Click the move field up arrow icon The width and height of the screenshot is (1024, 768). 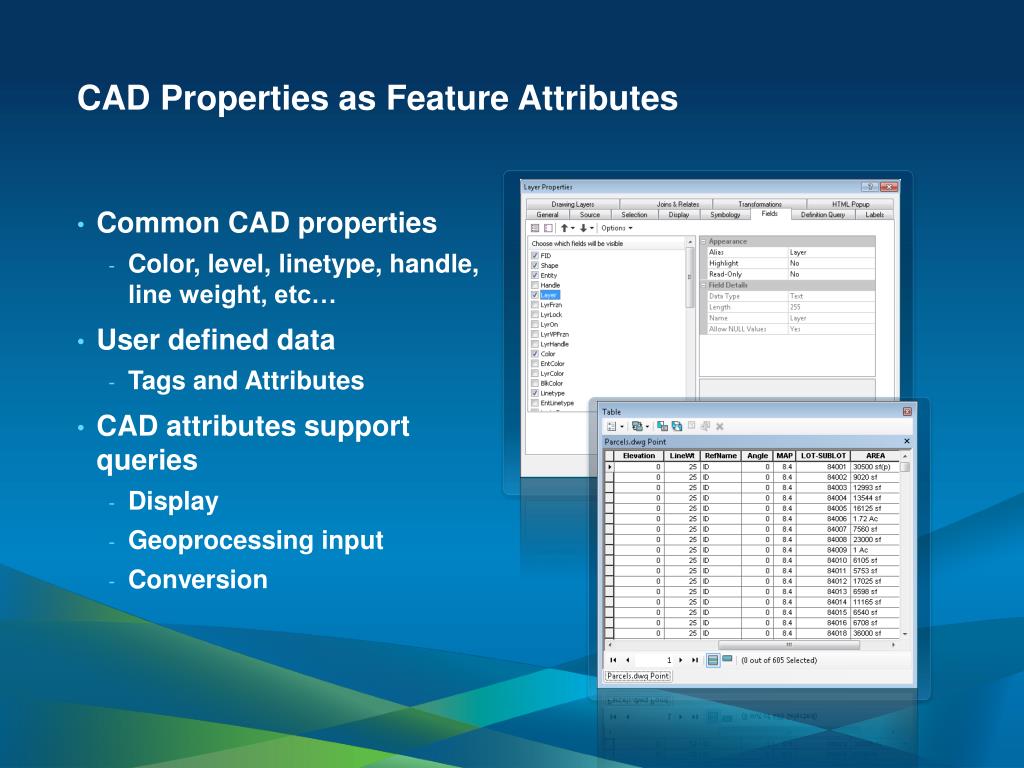tap(564, 228)
